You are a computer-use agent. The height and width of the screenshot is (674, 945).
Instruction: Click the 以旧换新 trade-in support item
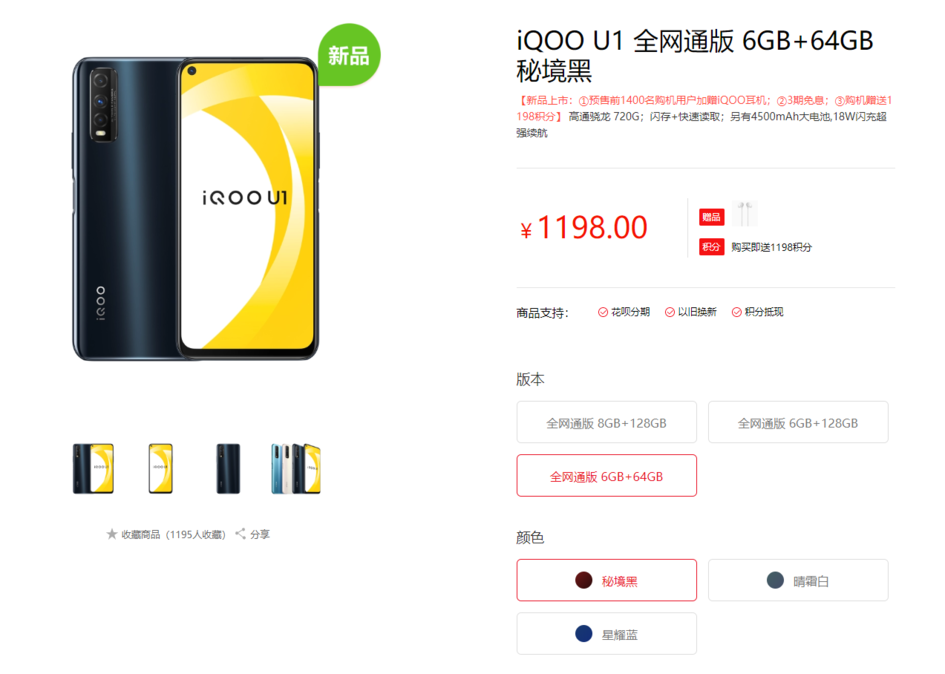pyautogui.click(x=691, y=312)
